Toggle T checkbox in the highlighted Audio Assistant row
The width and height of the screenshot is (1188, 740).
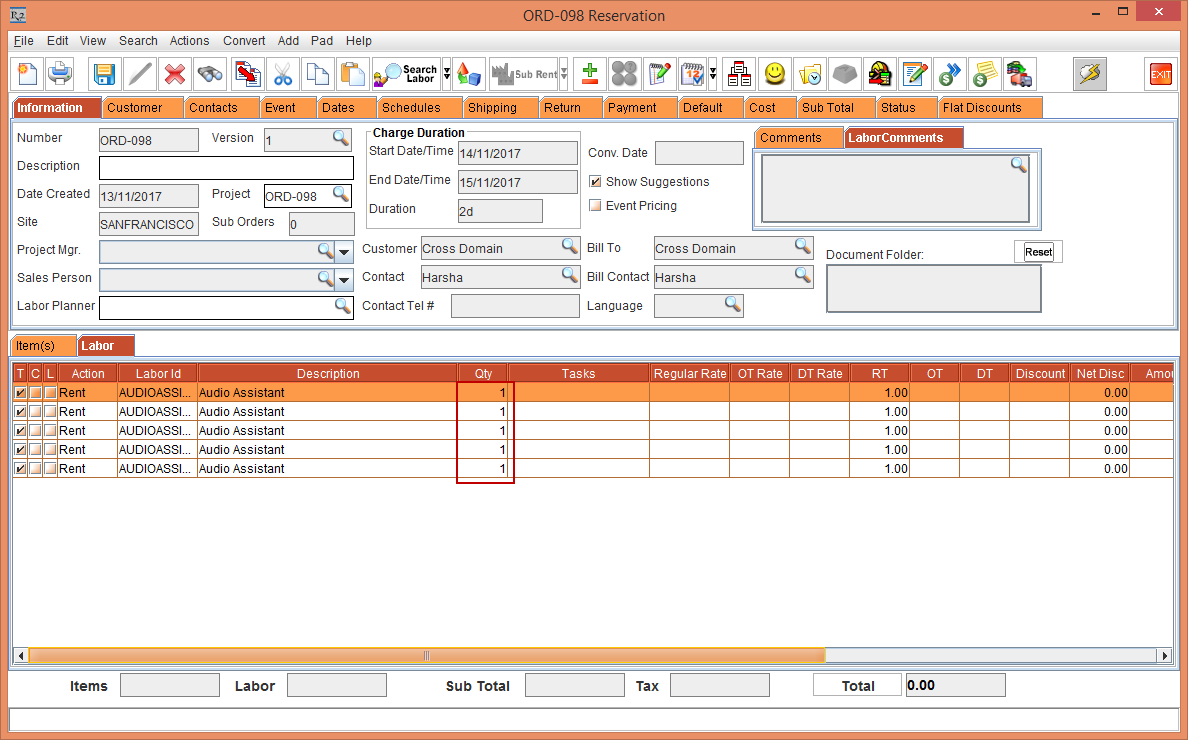20,392
